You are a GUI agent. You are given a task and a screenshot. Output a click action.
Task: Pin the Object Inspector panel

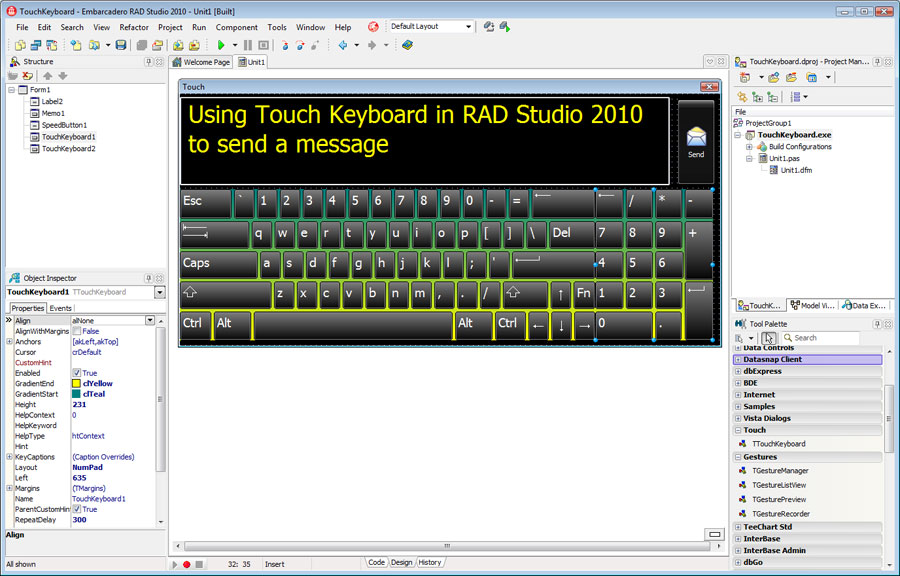point(149,278)
